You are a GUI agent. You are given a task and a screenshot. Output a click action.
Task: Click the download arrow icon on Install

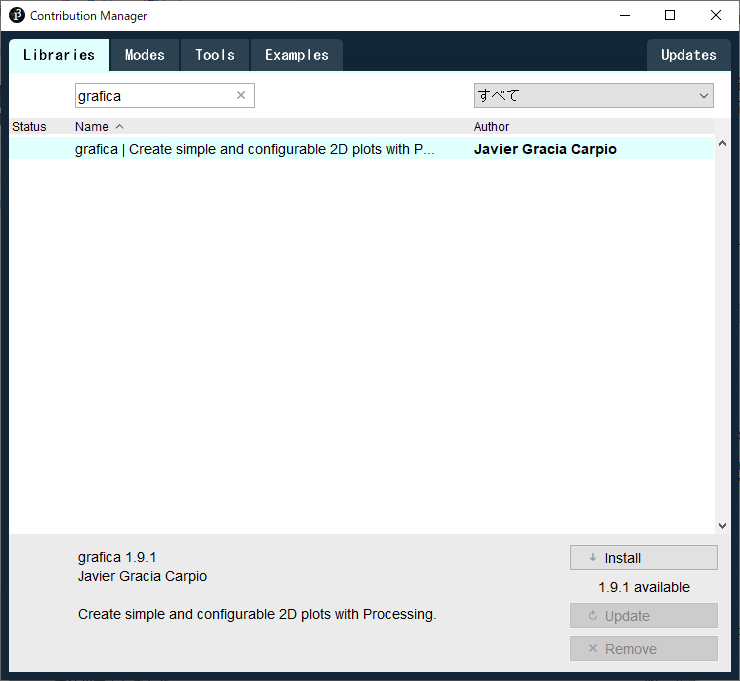click(x=593, y=558)
